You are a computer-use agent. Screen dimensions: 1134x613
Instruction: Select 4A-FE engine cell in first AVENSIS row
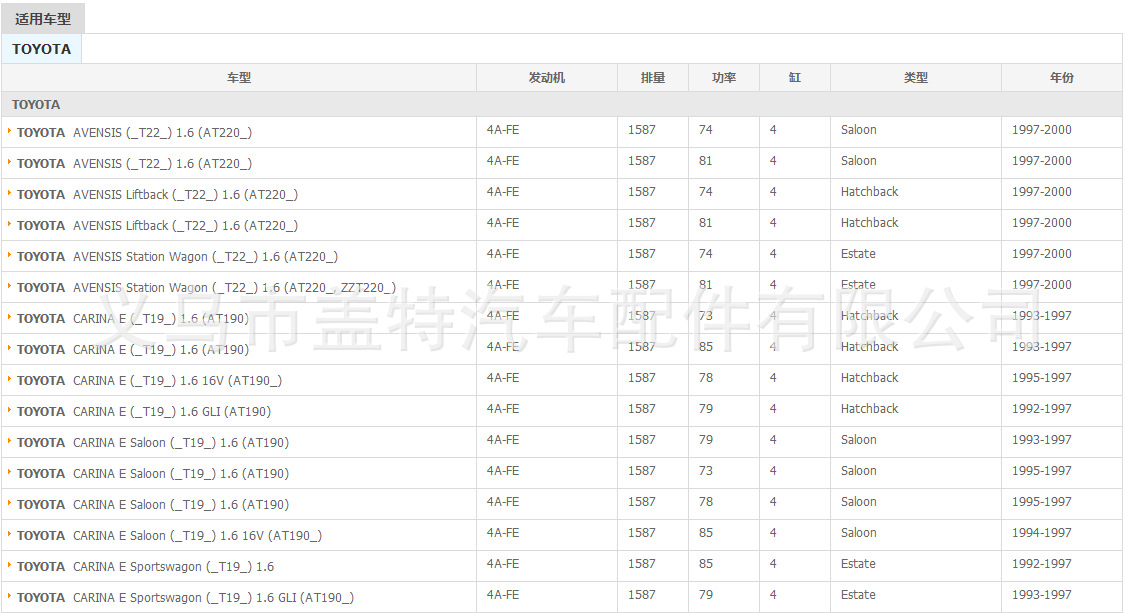click(503, 130)
